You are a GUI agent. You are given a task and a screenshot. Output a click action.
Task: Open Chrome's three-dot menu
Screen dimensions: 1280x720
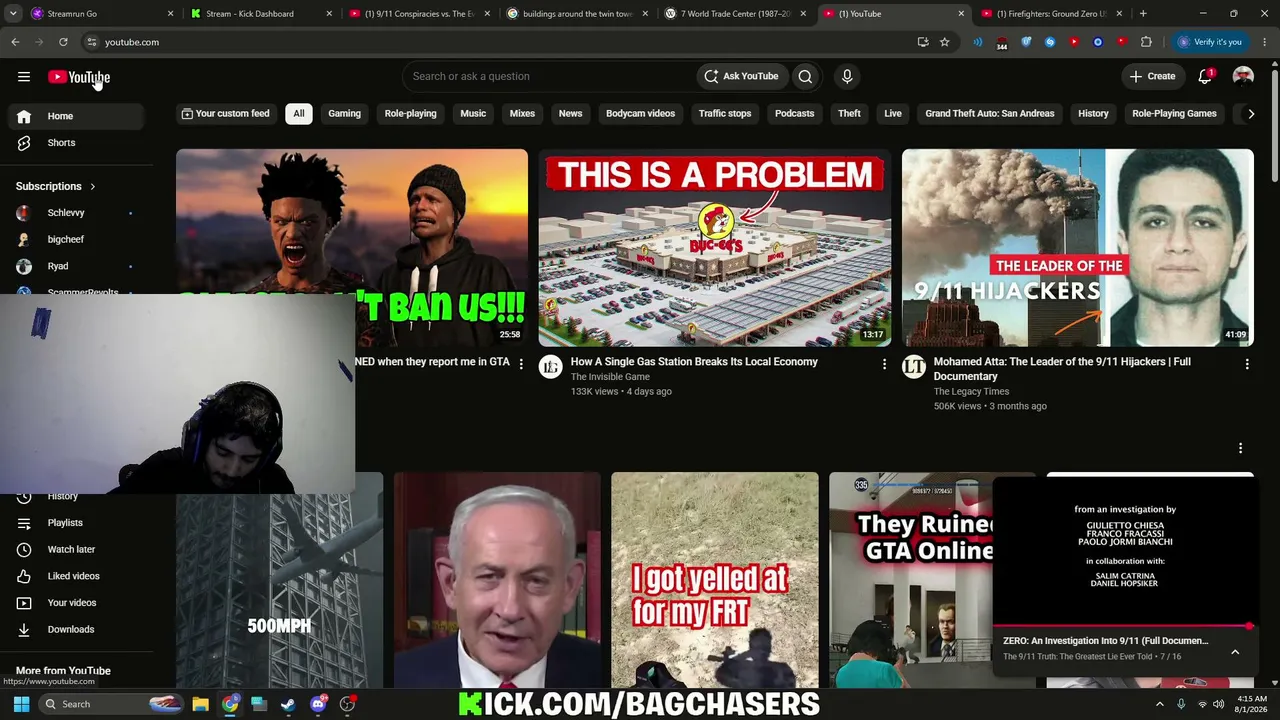(x=1265, y=42)
